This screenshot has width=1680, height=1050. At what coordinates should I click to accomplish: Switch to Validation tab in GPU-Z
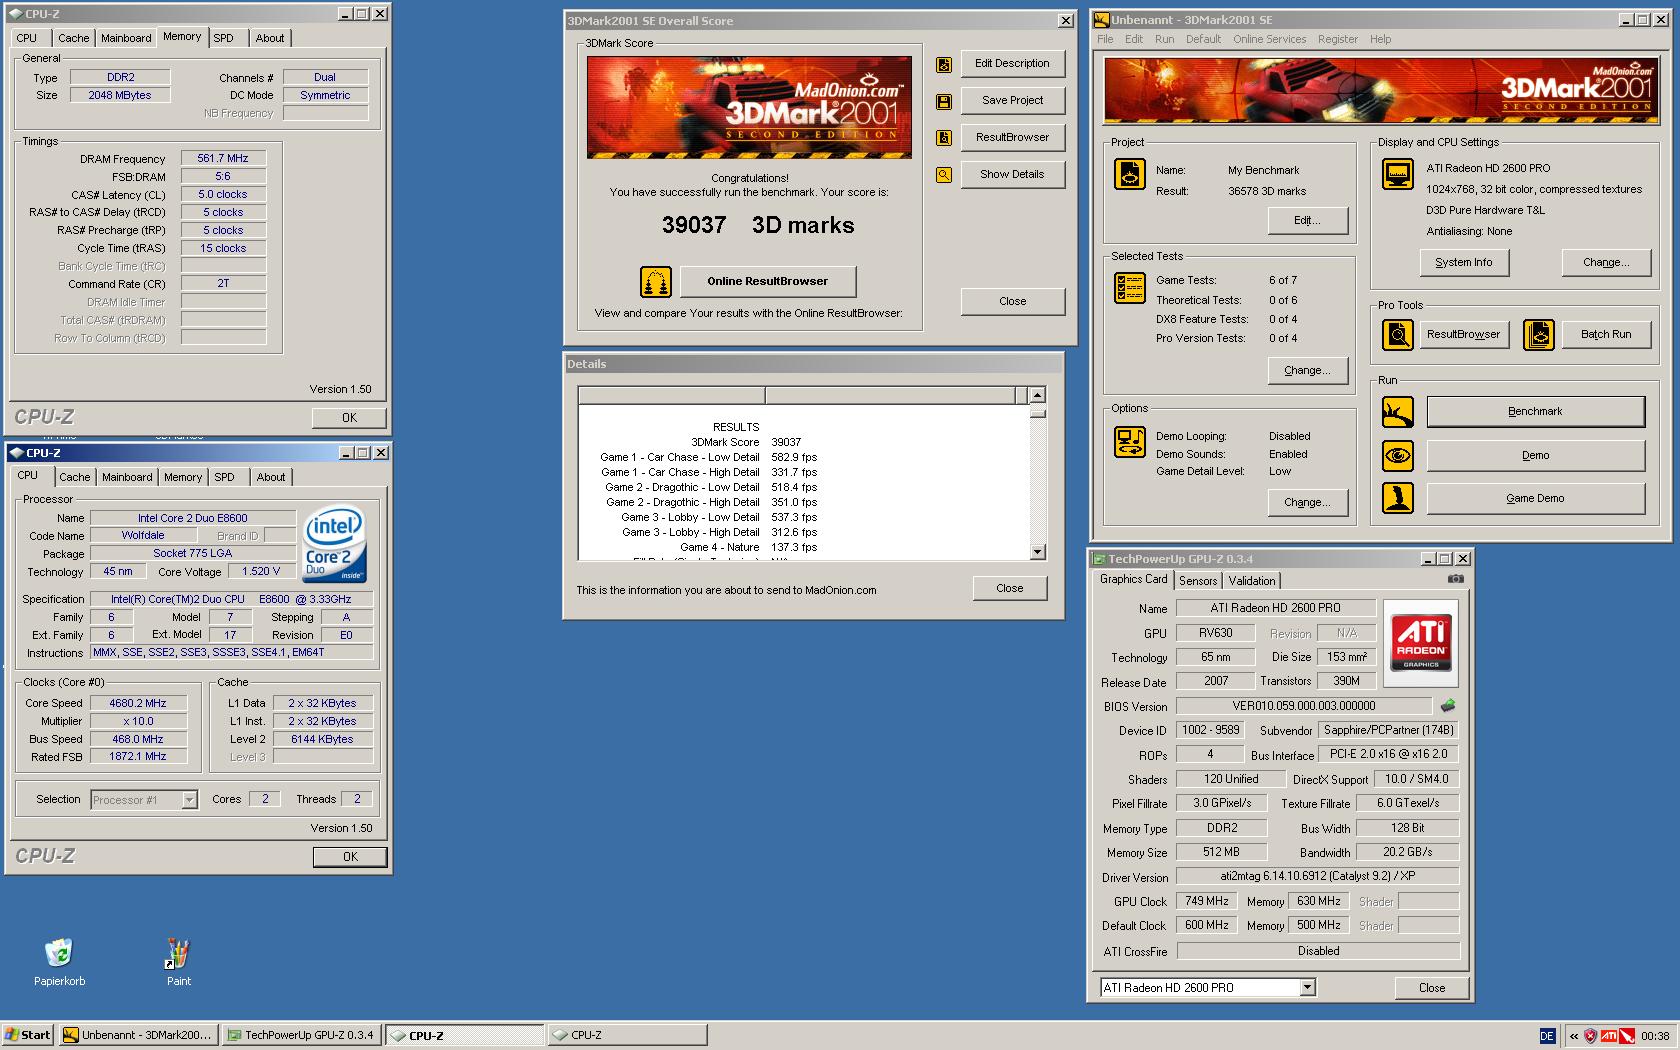click(1252, 581)
